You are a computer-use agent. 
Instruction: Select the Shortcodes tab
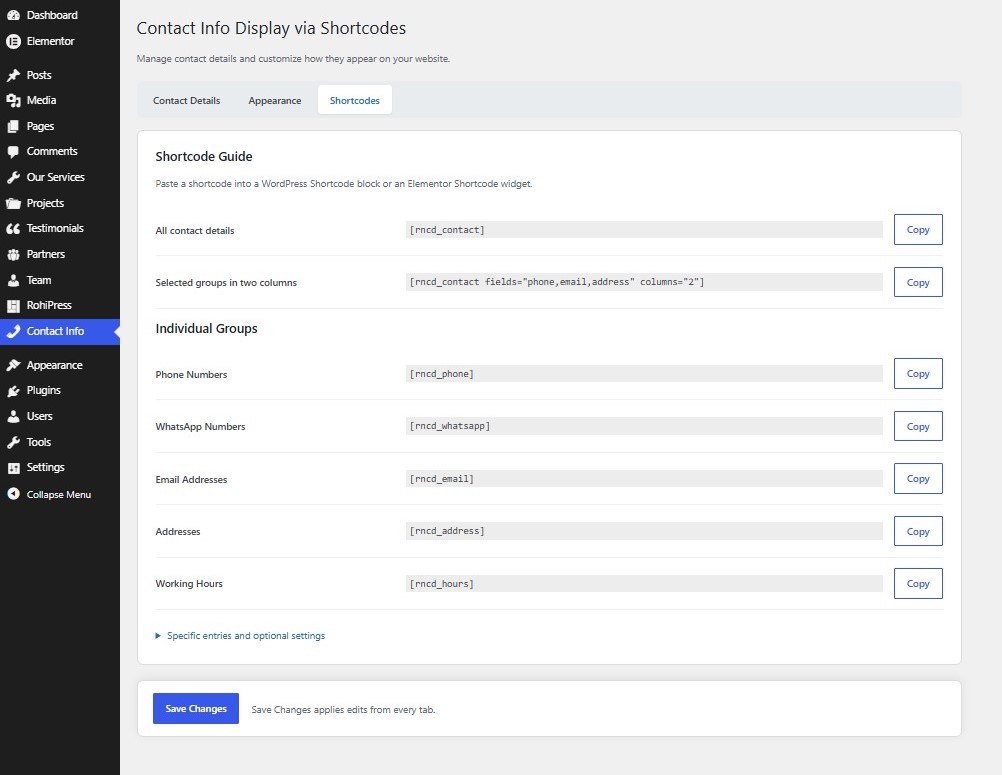tap(355, 100)
